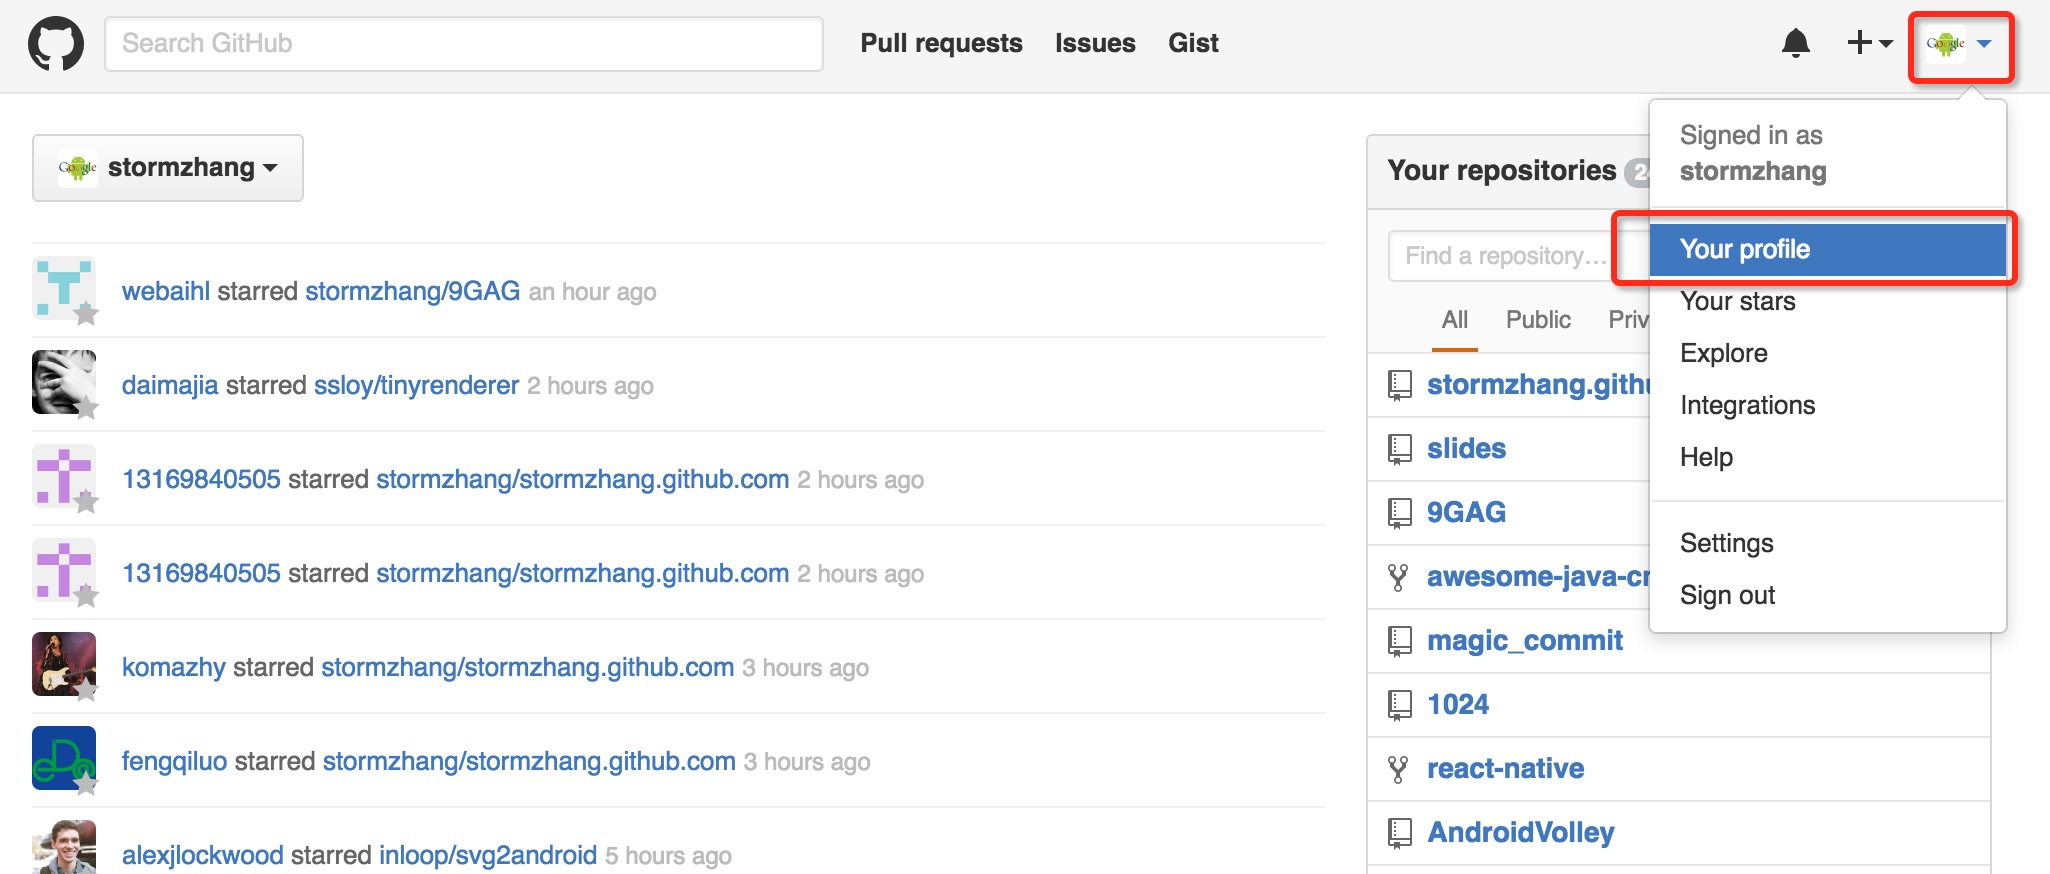Screen dimensions: 2050x874
Task: Click the GitHub Octocat logo
Action: pyautogui.click(x=56, y=44)
